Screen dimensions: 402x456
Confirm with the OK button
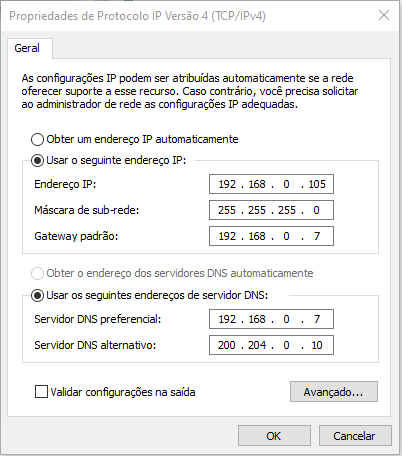[274, 436]
